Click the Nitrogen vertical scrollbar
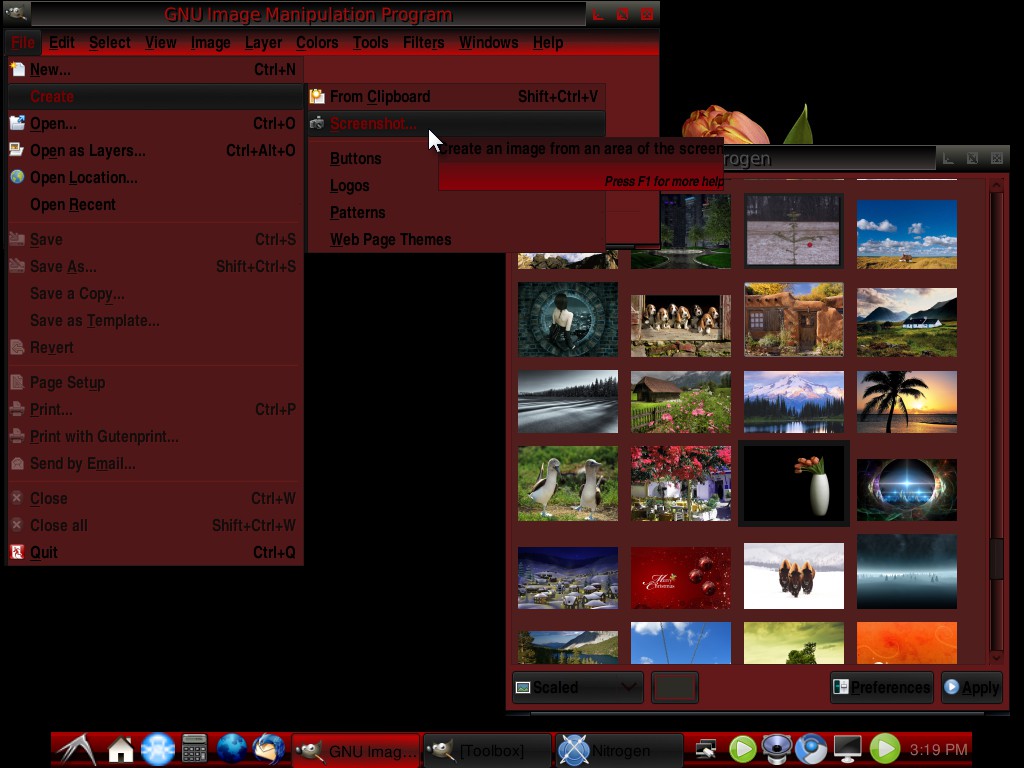The width and height of the screenshot is (1024, 768). point(996,421)
